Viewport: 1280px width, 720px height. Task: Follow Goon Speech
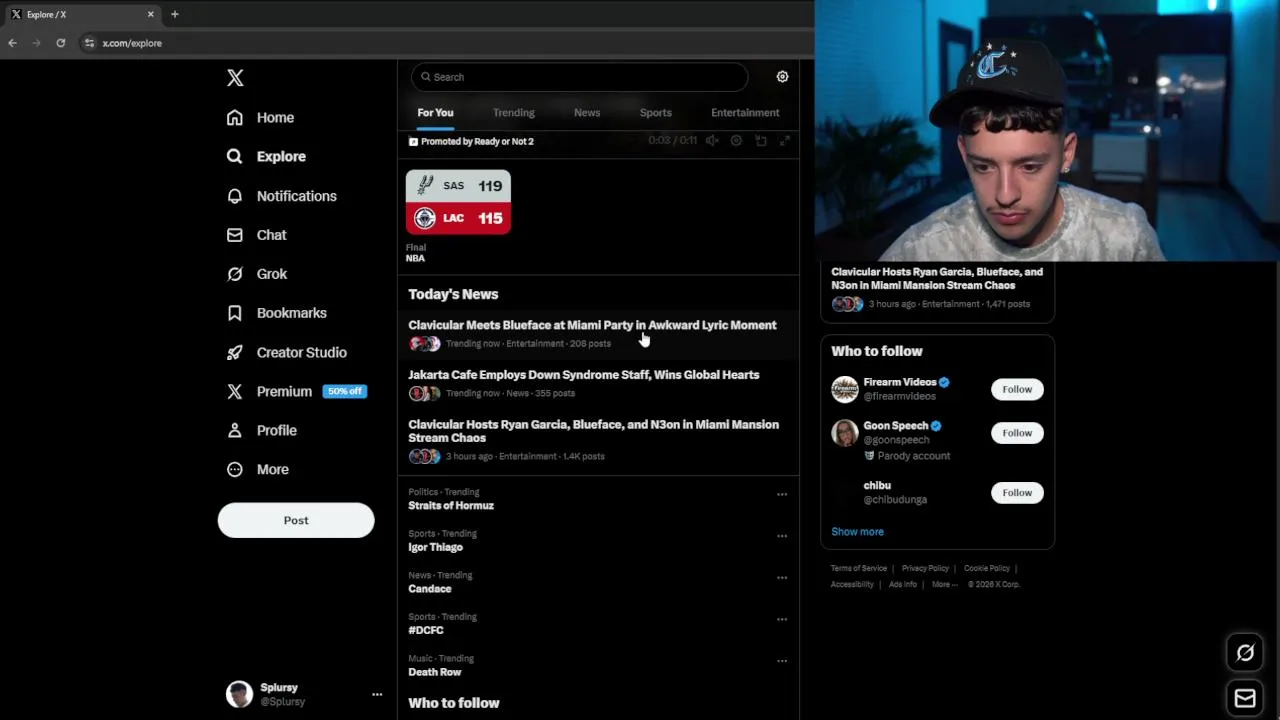tap(1017, 433)
